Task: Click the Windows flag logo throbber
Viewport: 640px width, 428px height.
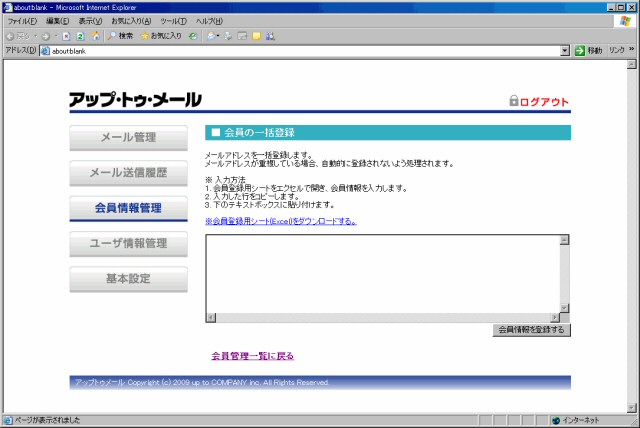Action: click(x=625, y=21)
